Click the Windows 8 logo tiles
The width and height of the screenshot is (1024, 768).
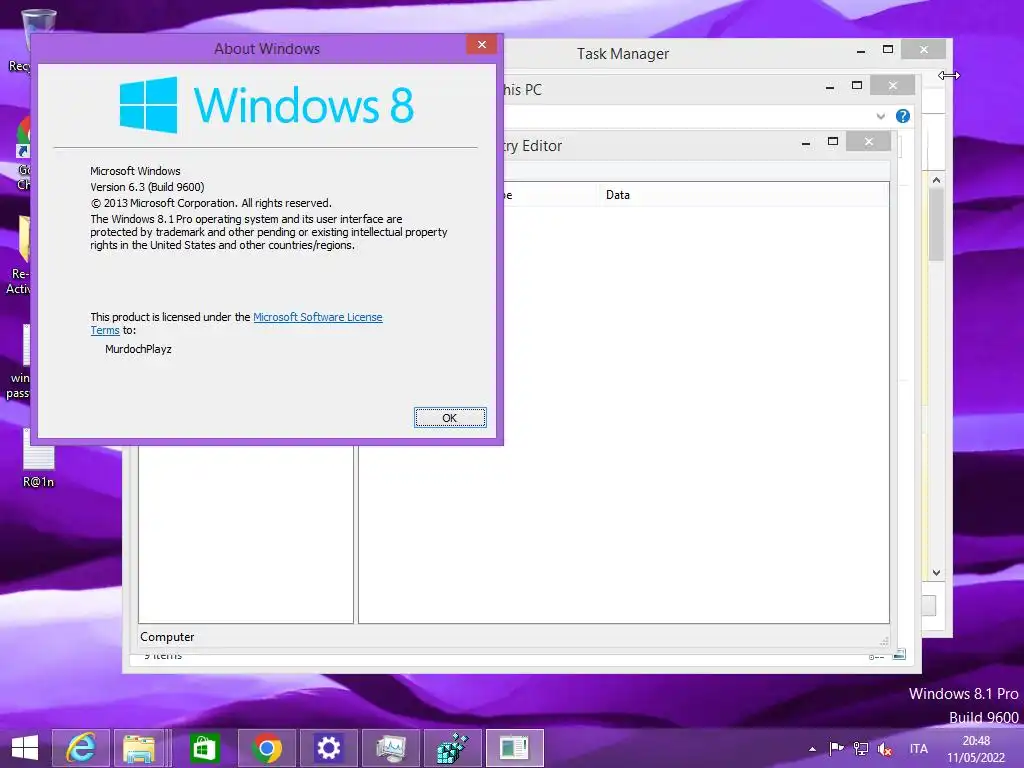pyautogui.click(x=148, y=105)
